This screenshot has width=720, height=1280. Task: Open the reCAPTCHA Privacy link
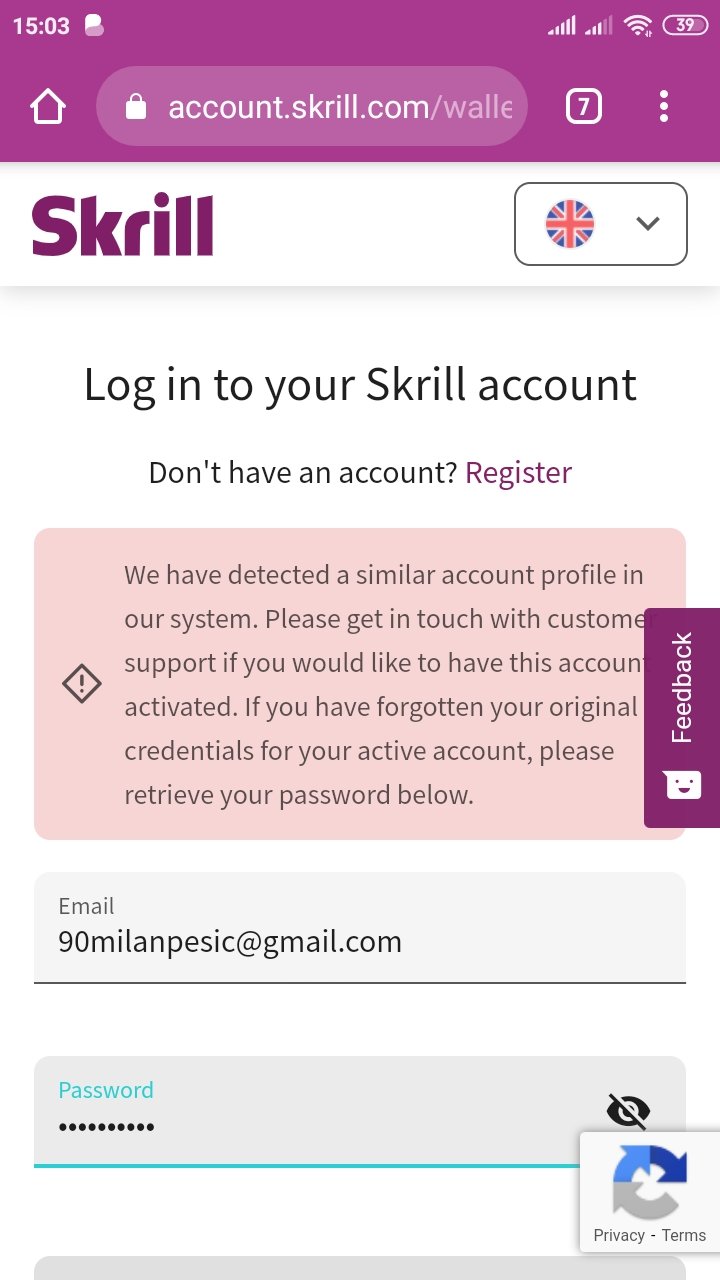[619, 1235]
